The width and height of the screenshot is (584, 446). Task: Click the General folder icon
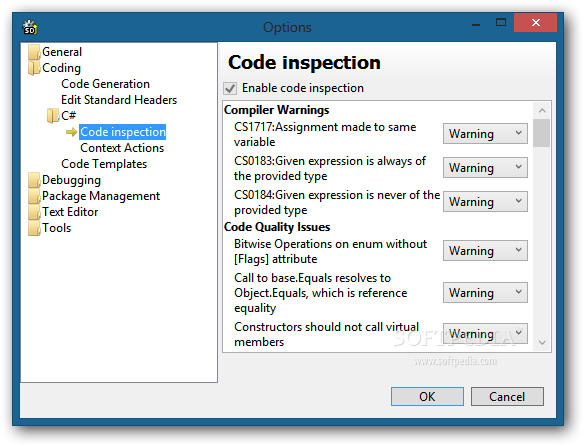tap(34, 52)
